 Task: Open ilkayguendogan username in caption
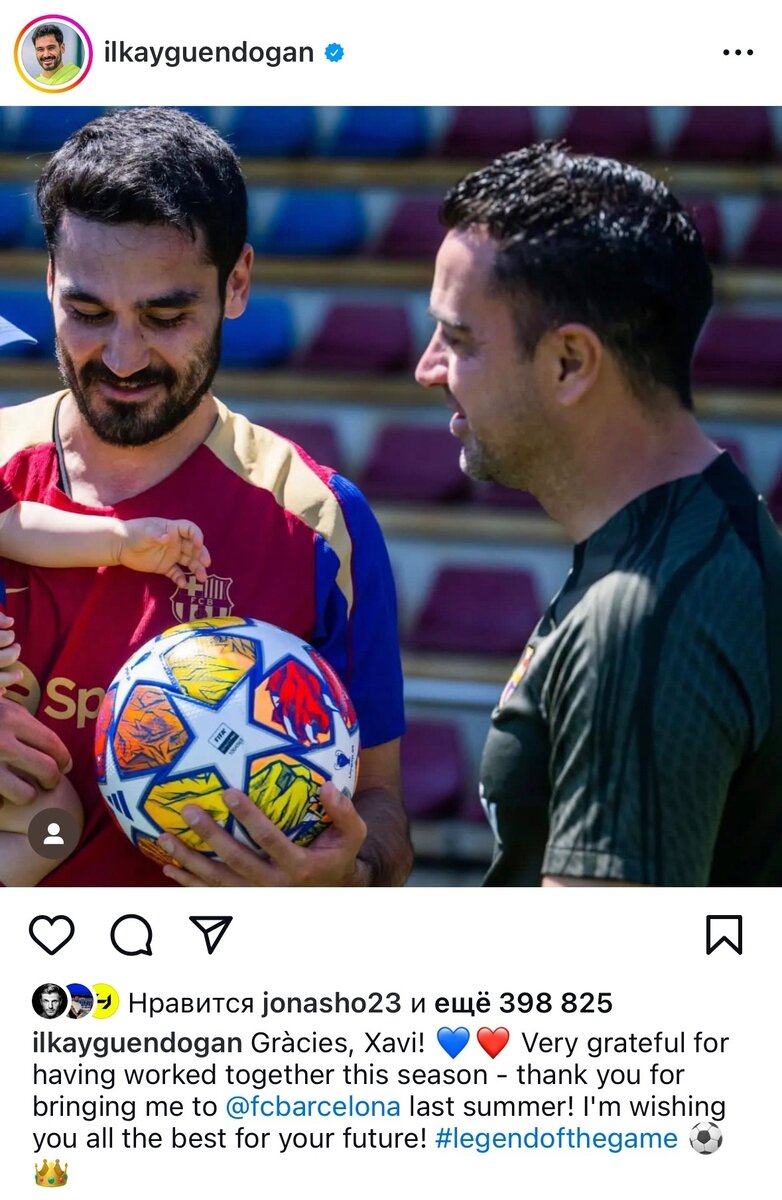tap(137, 1043)
